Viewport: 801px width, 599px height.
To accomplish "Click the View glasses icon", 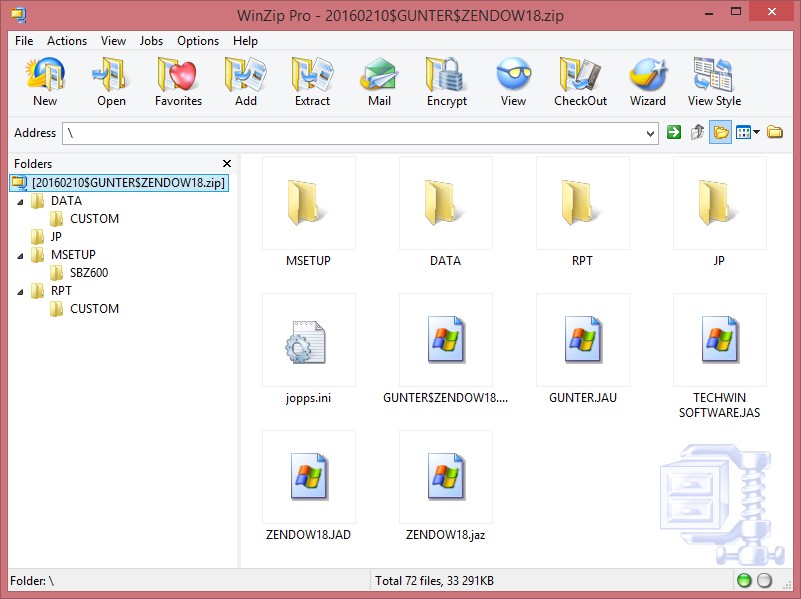I will [x=513, y=82].
